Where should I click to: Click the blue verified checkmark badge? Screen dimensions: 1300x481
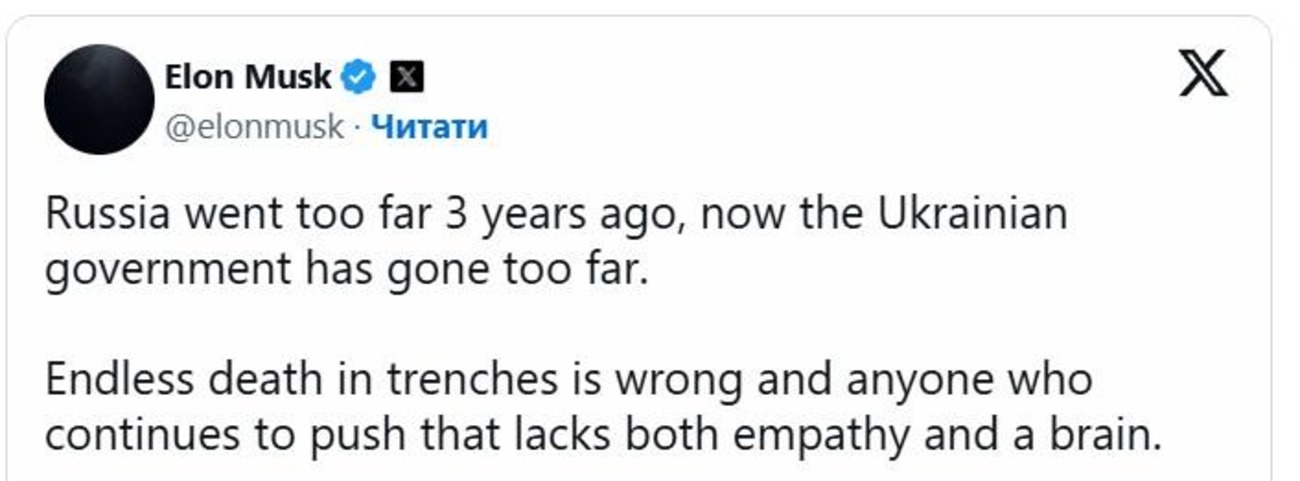(x=360, y=76)
